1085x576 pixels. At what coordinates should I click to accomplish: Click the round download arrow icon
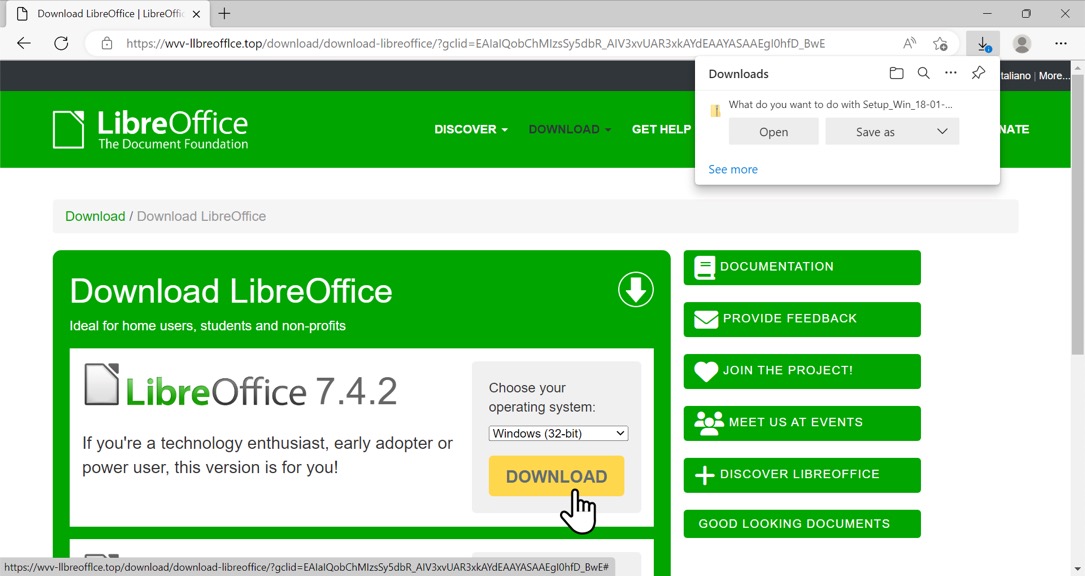(x=635, y=289)
